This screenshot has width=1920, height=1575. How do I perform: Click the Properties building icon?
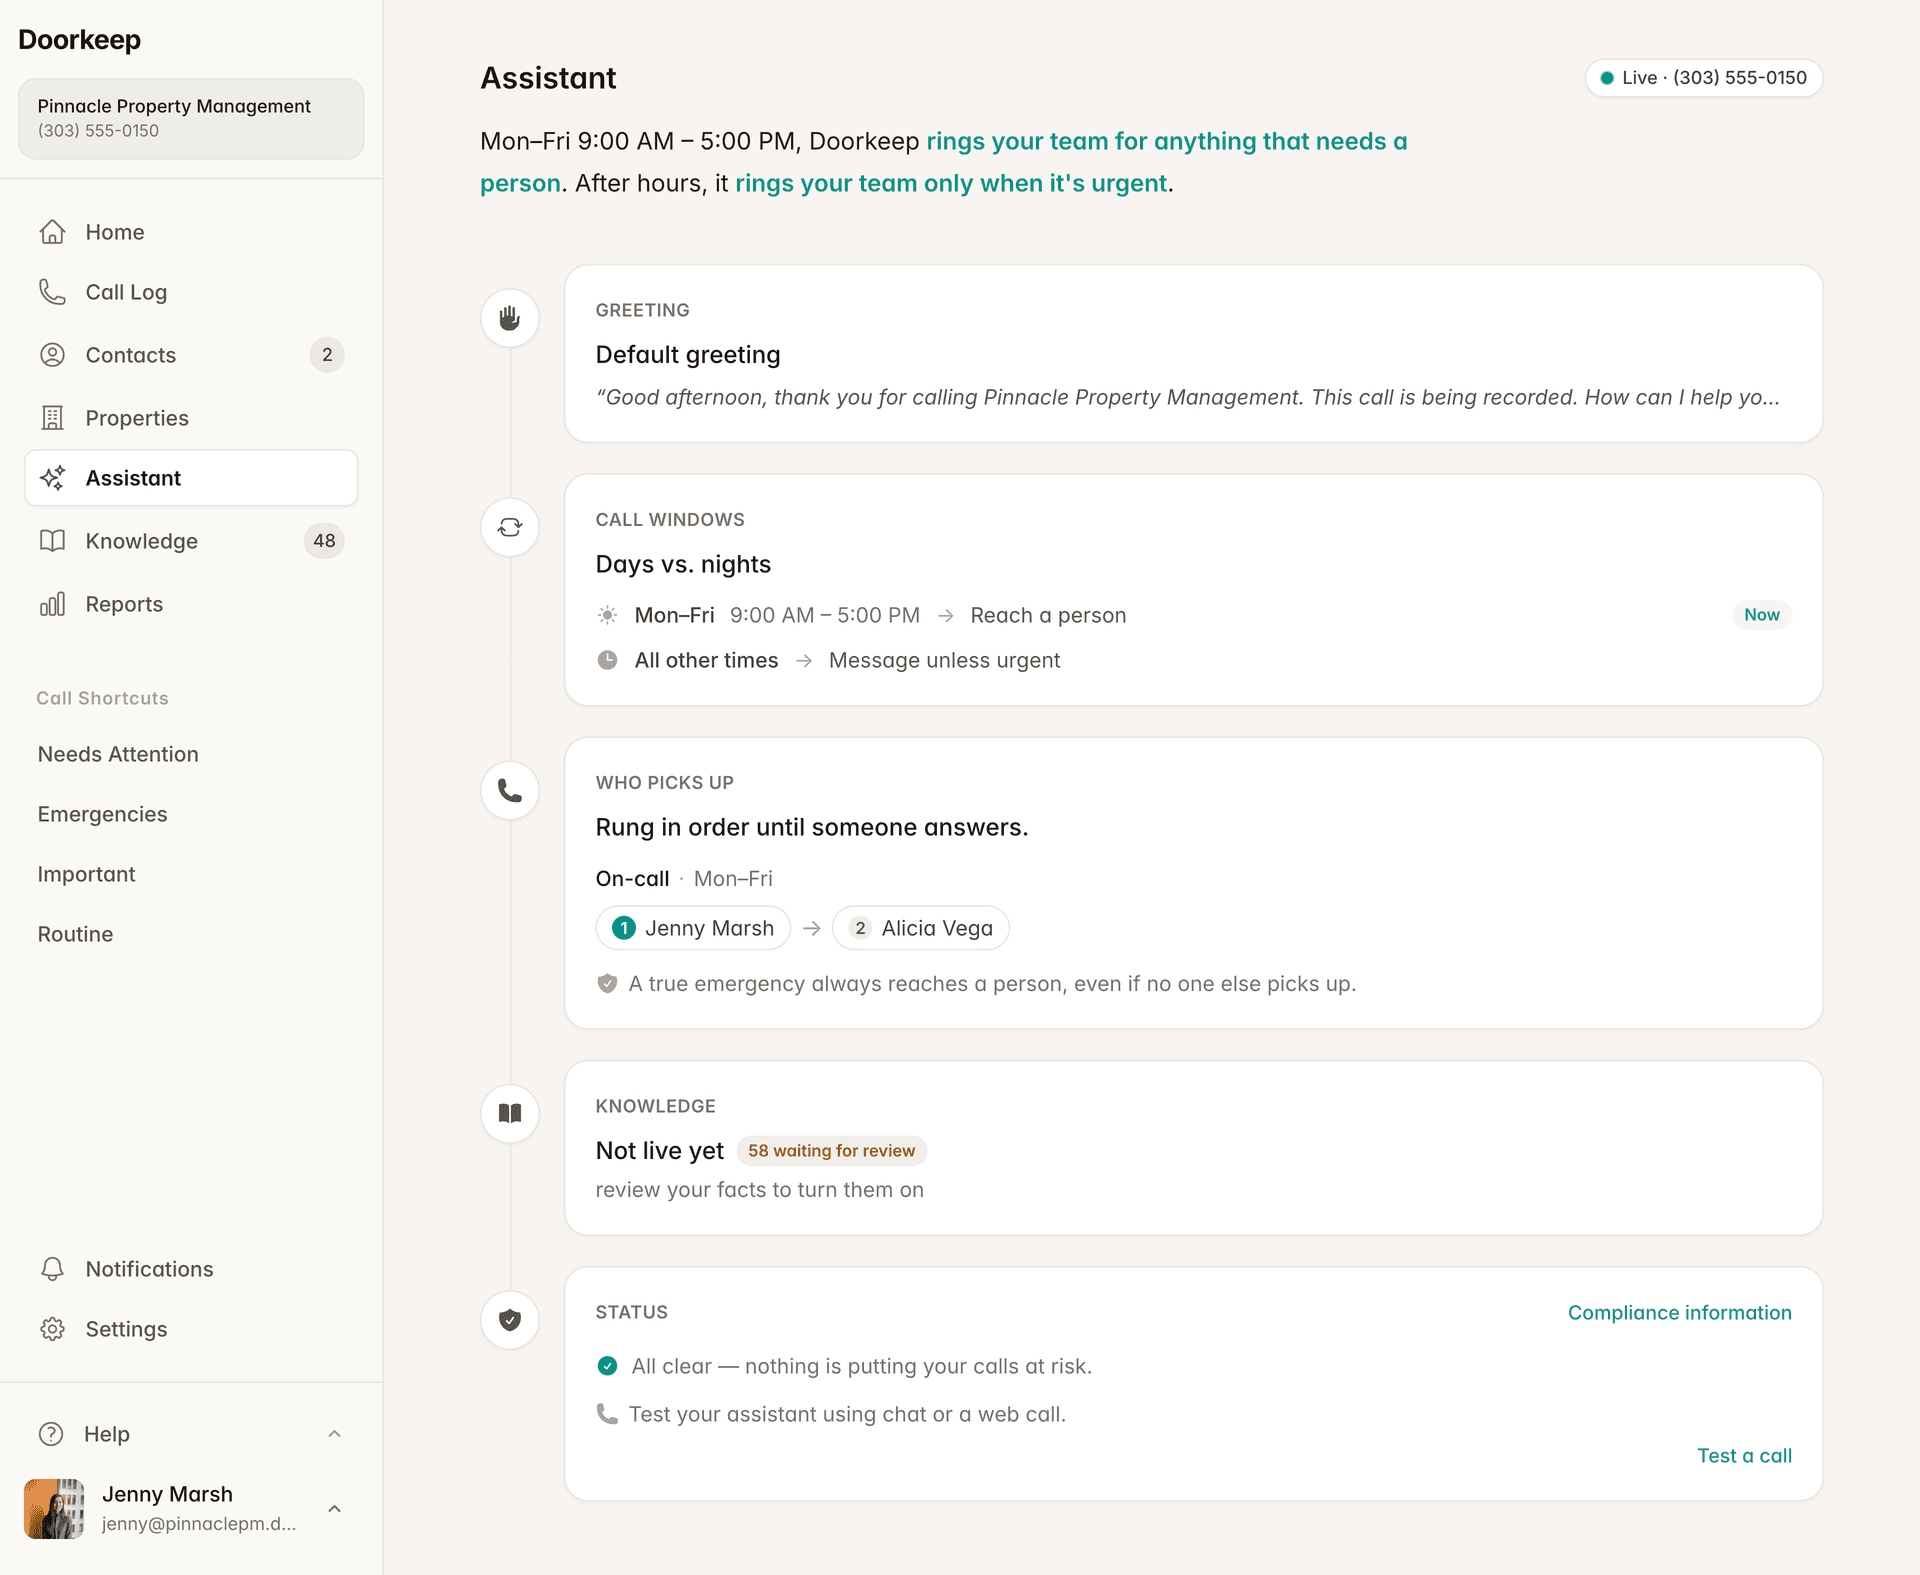[52, 418]
